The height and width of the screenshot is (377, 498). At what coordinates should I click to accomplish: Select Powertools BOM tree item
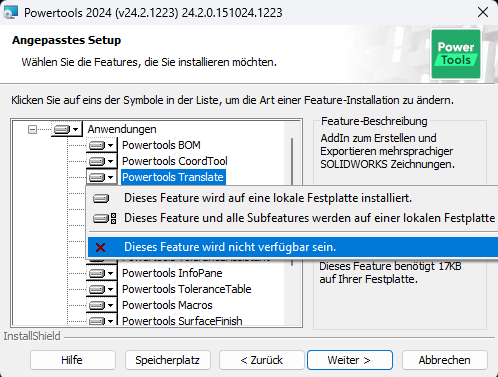pos(161,145)
